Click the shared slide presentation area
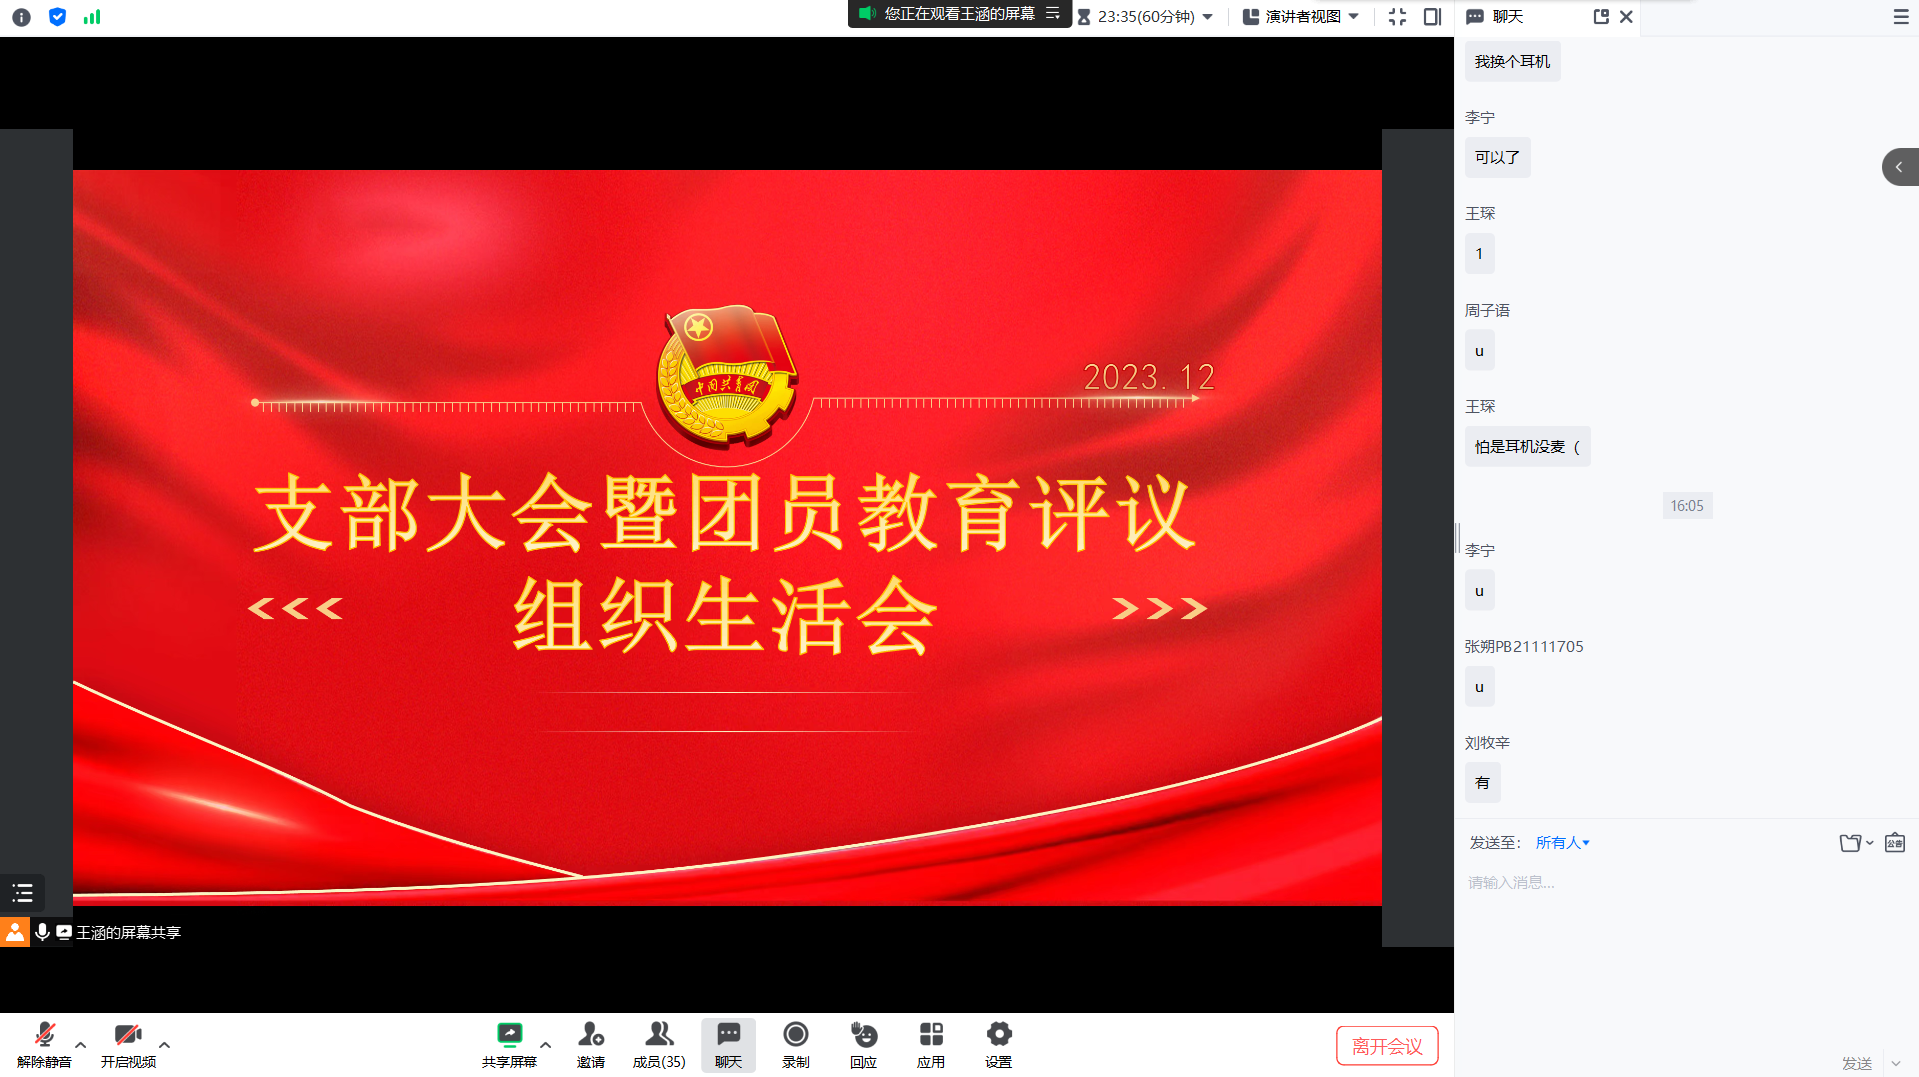This screenshot has height=1077, width=1919. click(x=727, y=537)
